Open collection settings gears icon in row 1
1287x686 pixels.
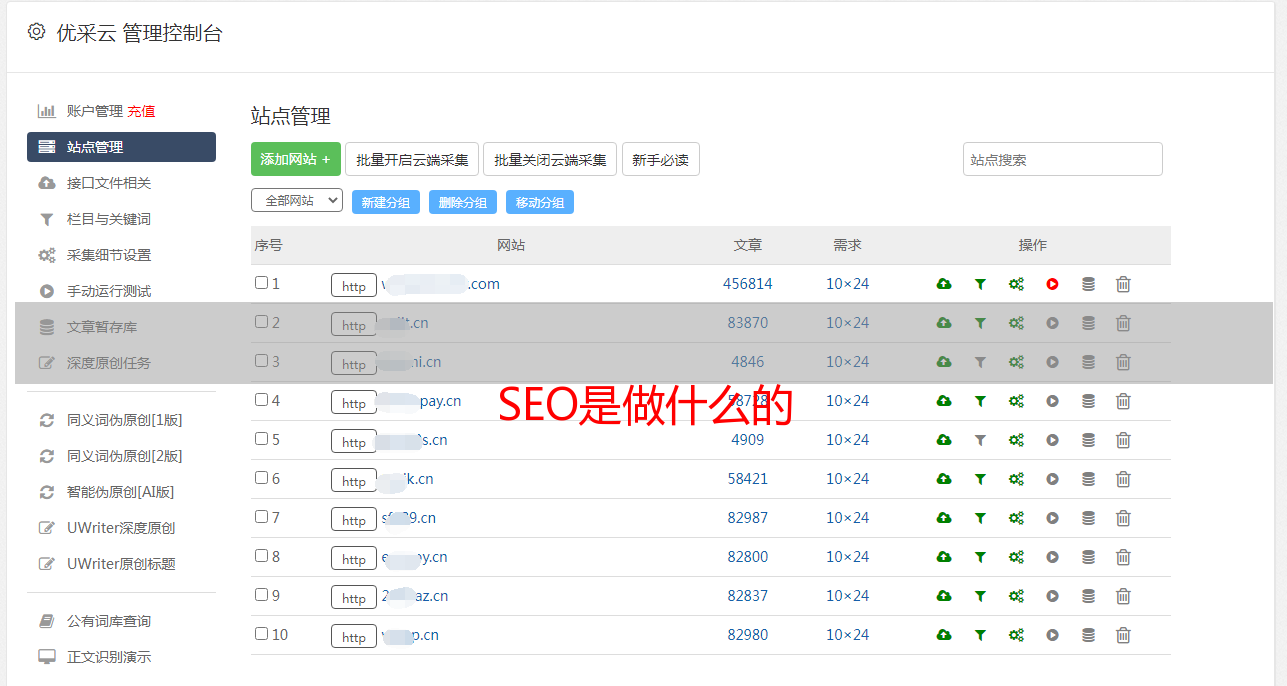1016,284
